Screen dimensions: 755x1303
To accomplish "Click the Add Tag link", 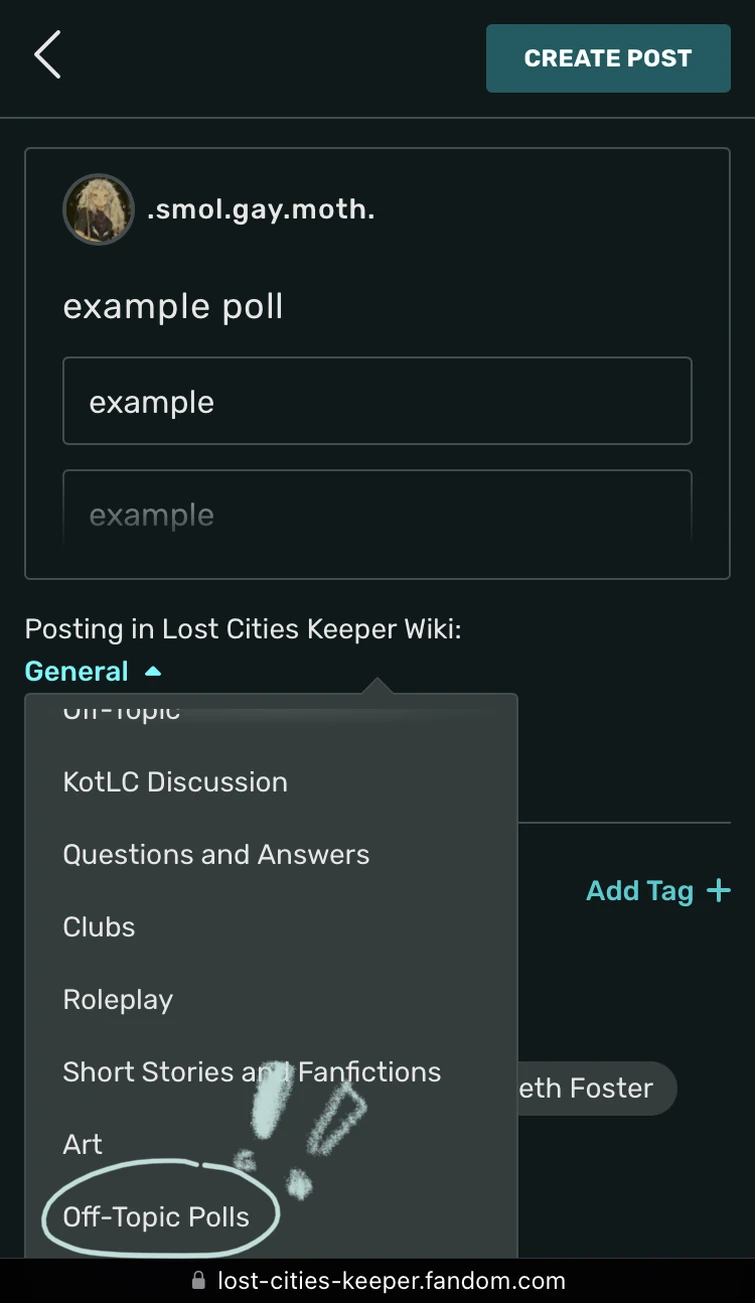I will pos(639,890).
